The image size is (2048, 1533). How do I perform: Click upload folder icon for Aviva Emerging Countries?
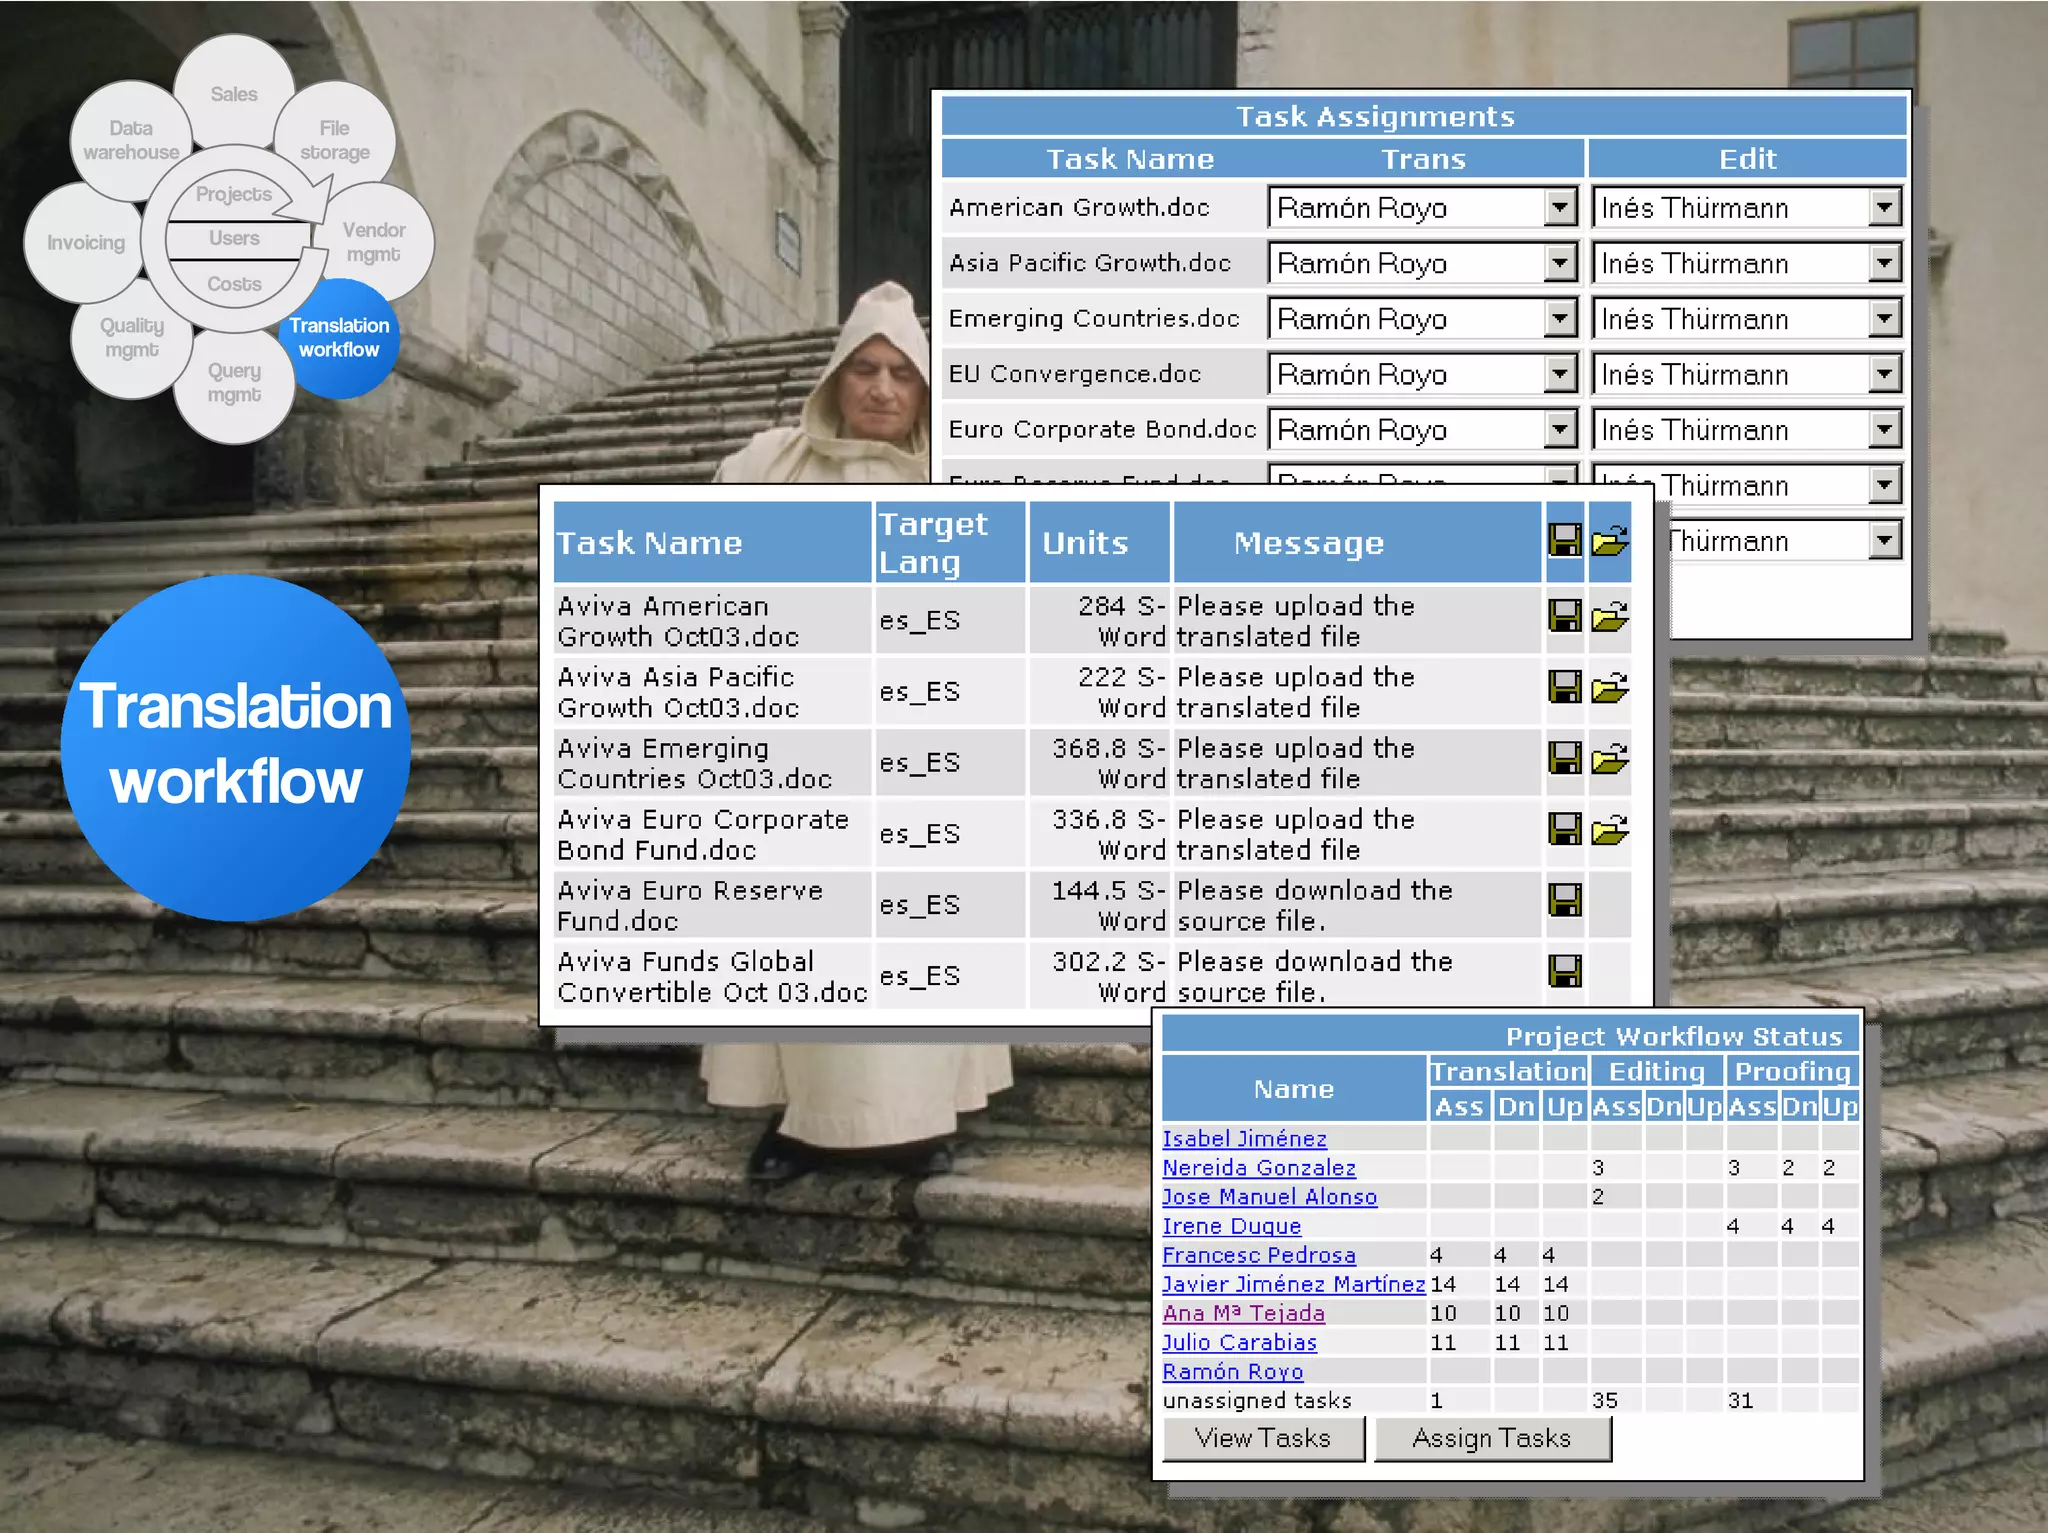tap(1609, 758)
